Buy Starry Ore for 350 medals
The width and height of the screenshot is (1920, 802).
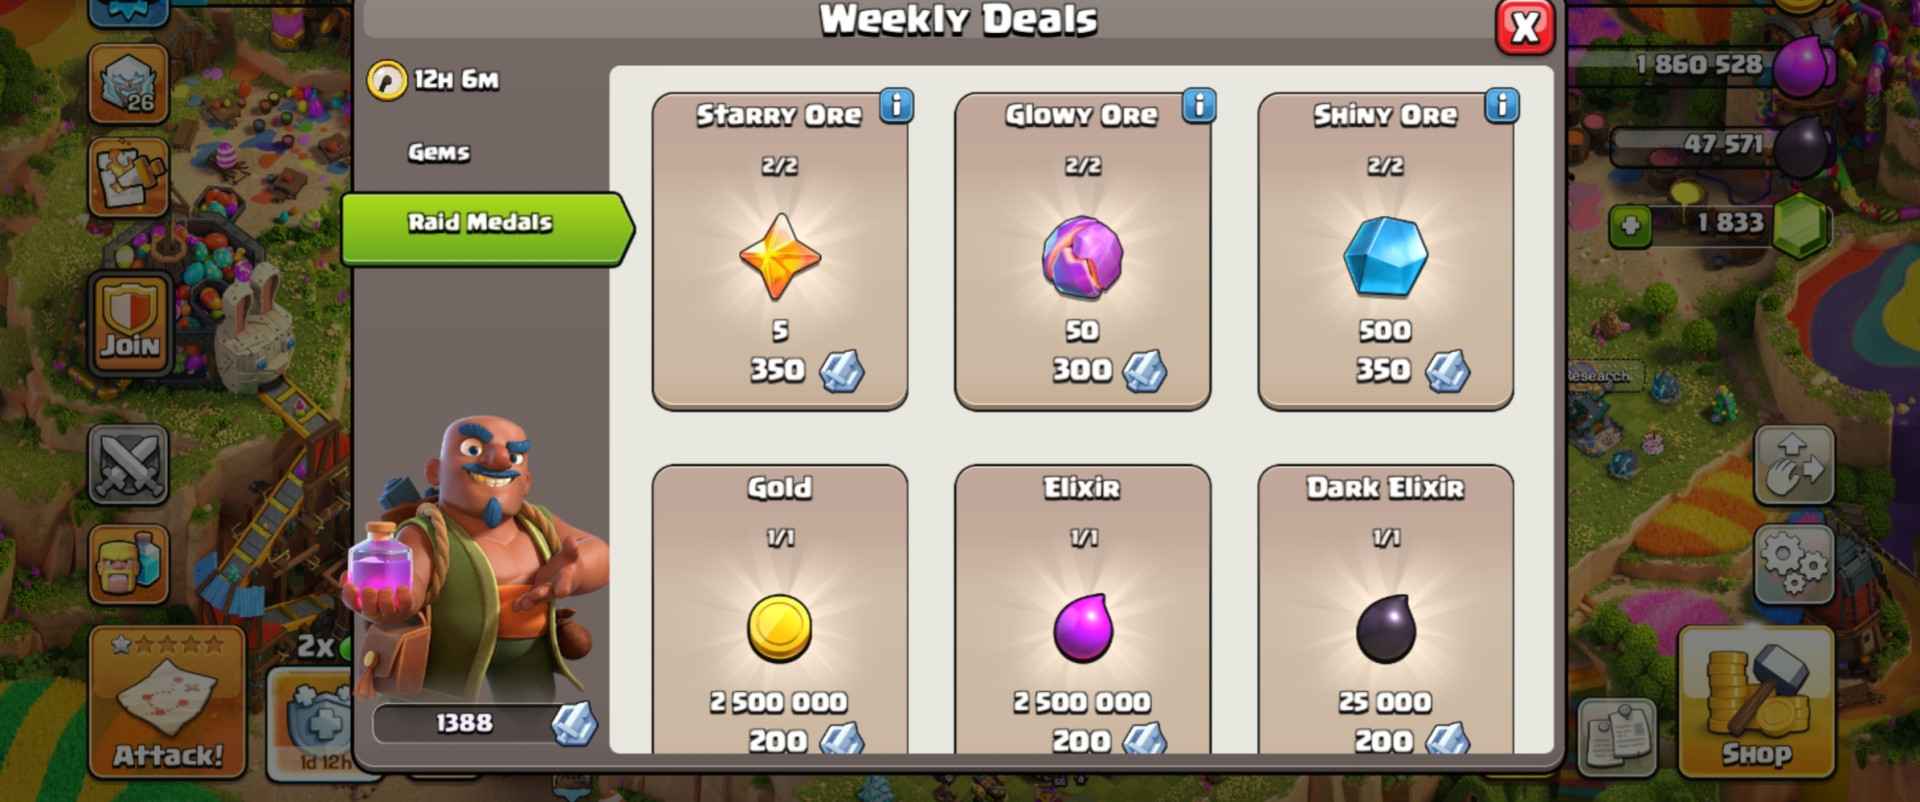[x=780, y=251]
